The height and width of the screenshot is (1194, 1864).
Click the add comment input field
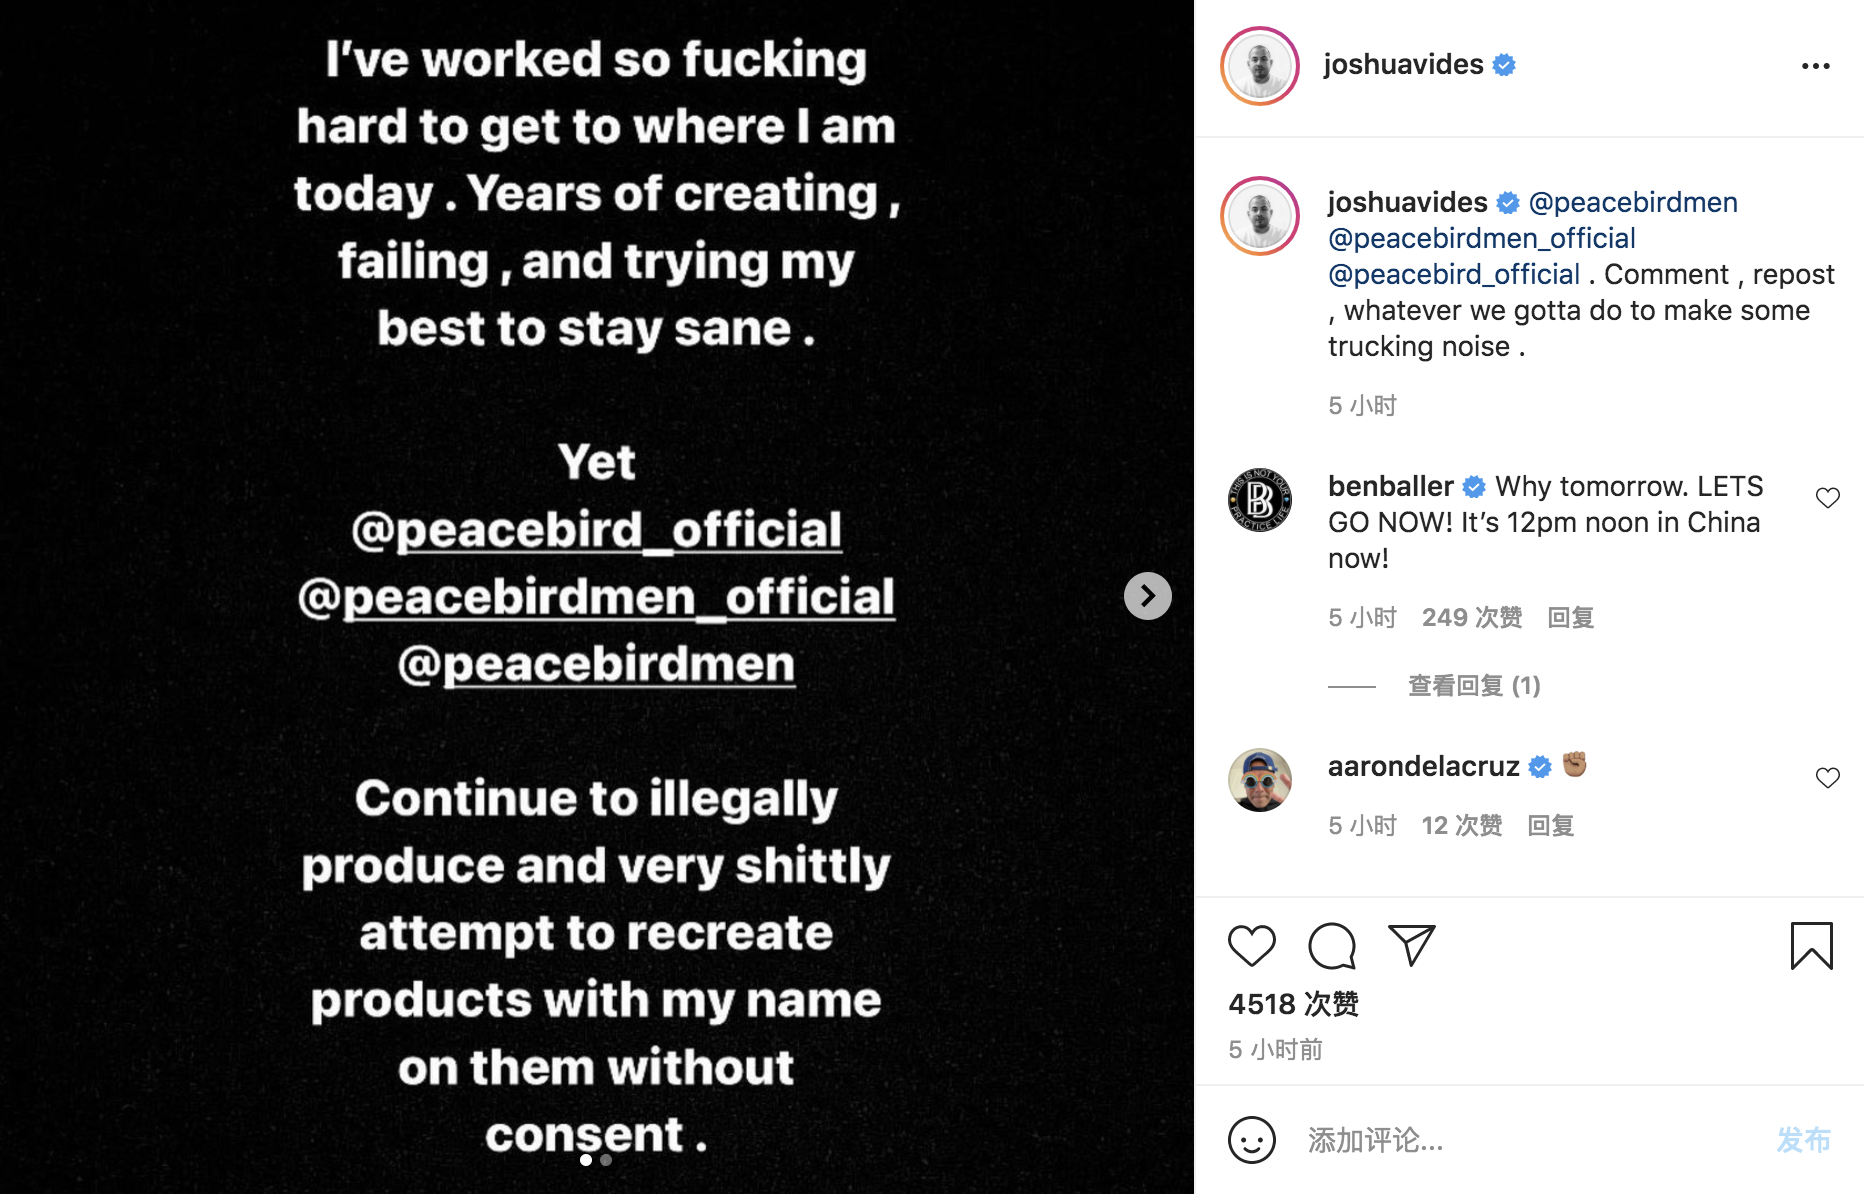coord(1520,1140)
